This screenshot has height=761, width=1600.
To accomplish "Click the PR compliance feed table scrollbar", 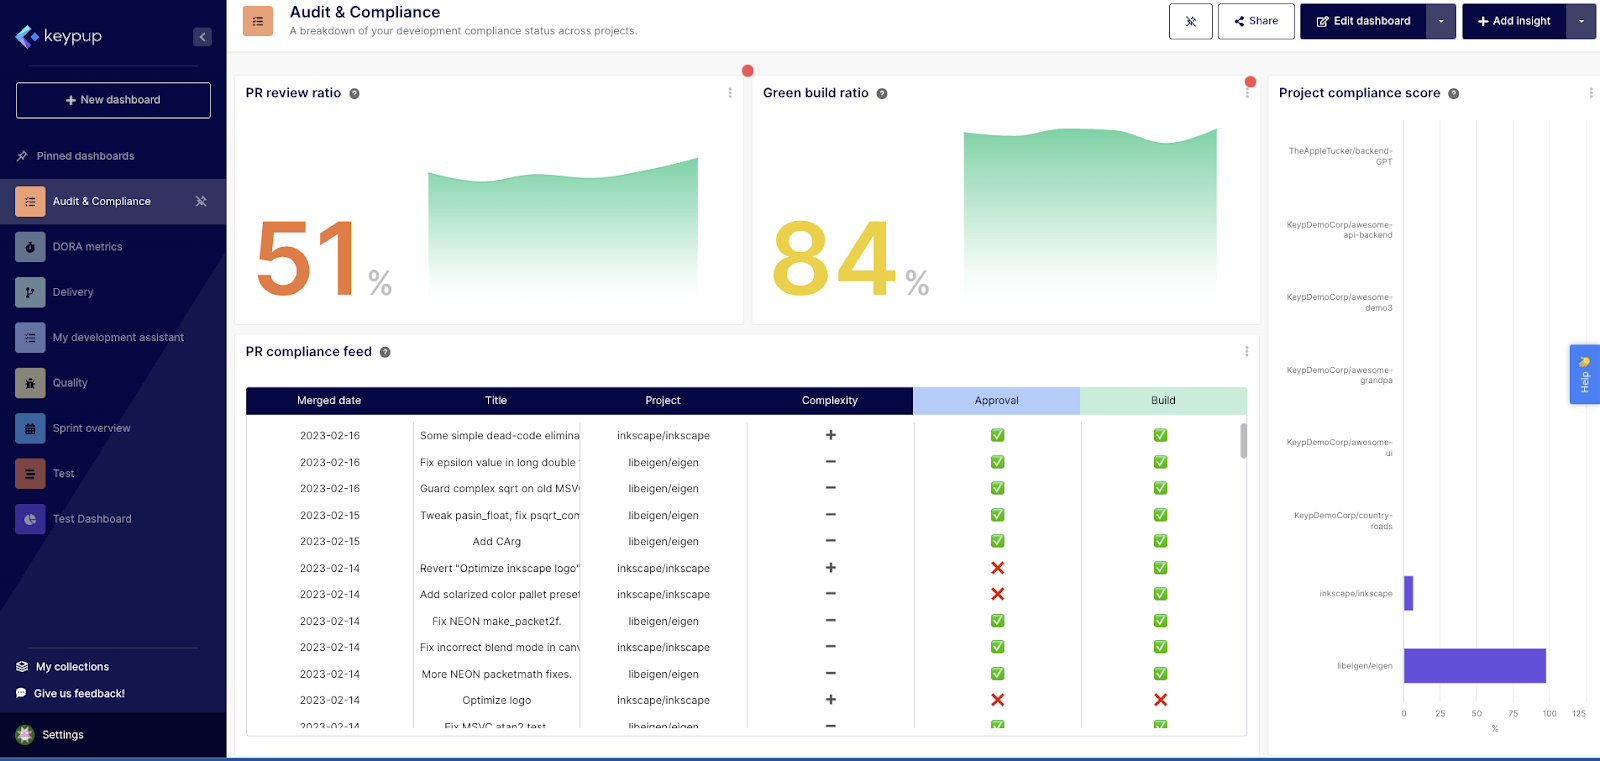I will [x=1243, y=440].
